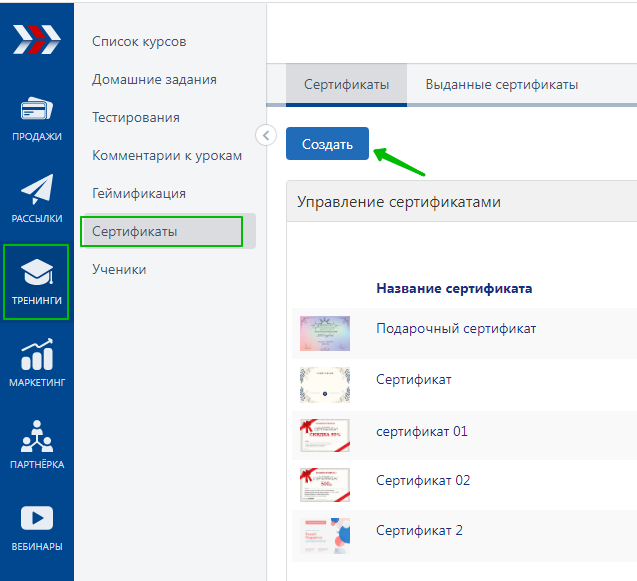Open Тестирования menu item

click(x=136, y=117)
